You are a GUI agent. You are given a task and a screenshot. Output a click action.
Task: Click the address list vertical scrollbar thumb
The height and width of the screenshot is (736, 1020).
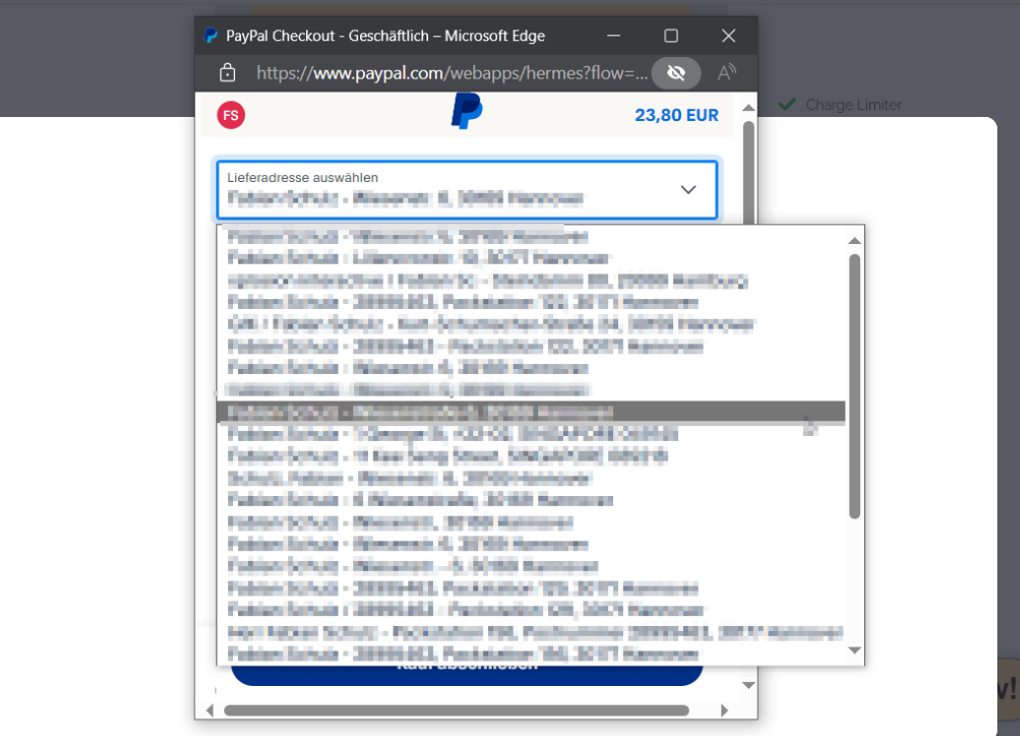[x=855, y=387]
